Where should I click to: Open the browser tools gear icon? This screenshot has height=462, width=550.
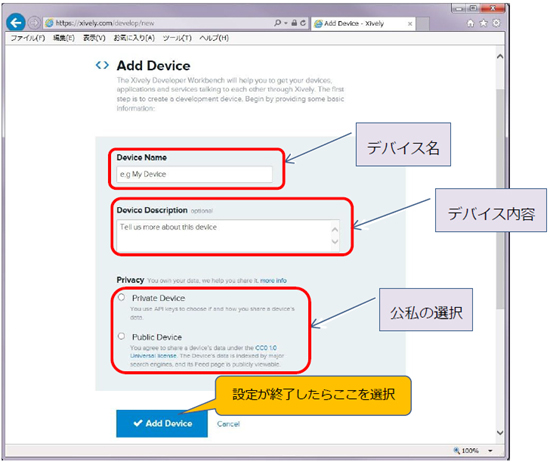point(496,23)
